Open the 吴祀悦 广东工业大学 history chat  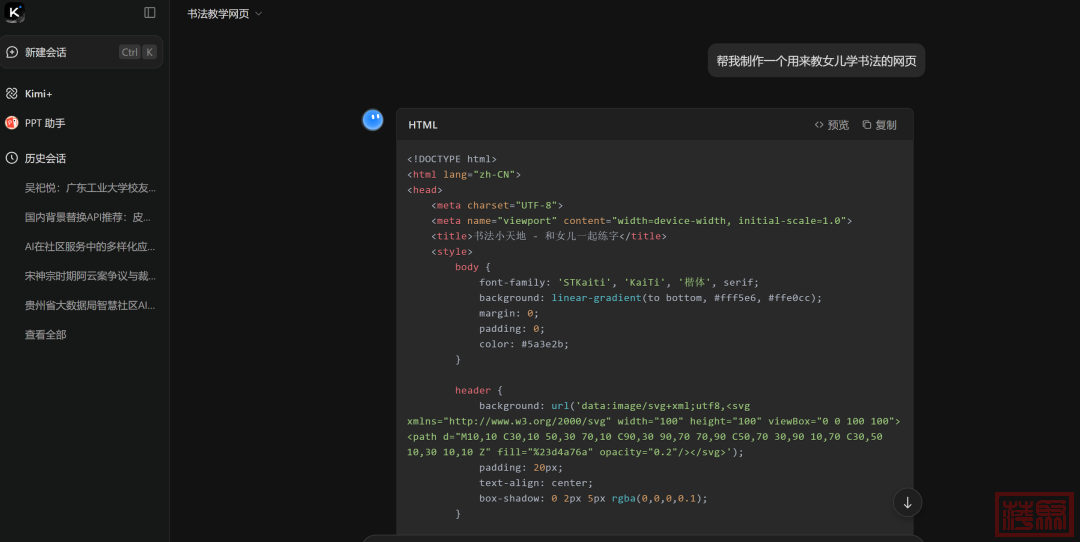click(90, 188)
